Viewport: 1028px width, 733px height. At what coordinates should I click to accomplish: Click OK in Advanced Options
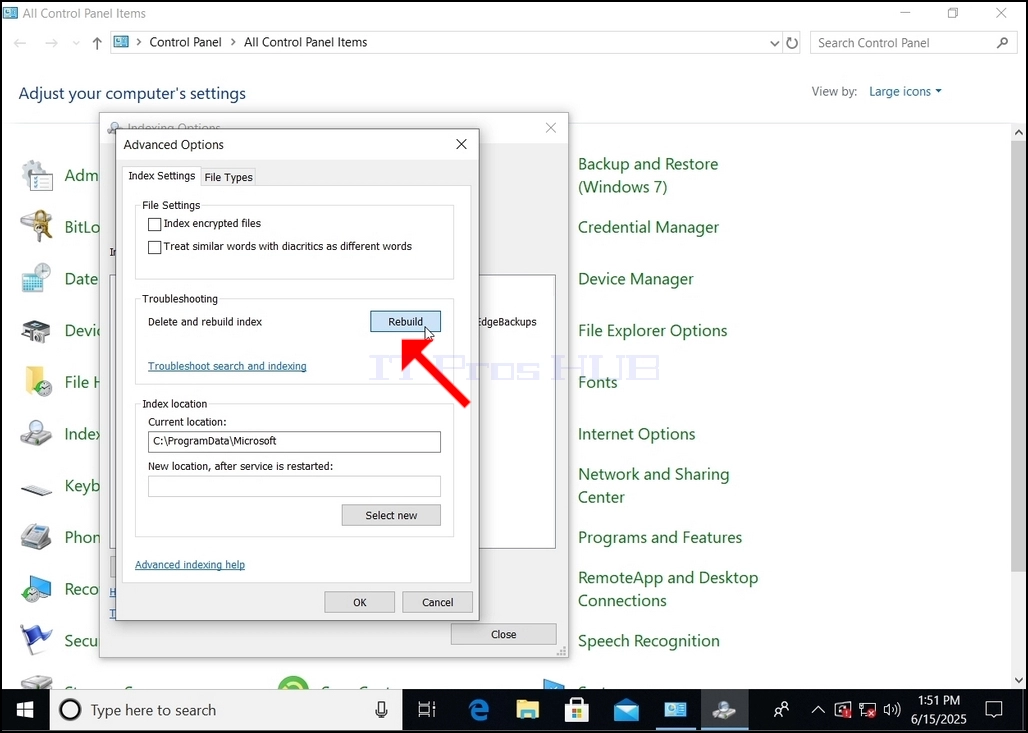pos(359,602)
